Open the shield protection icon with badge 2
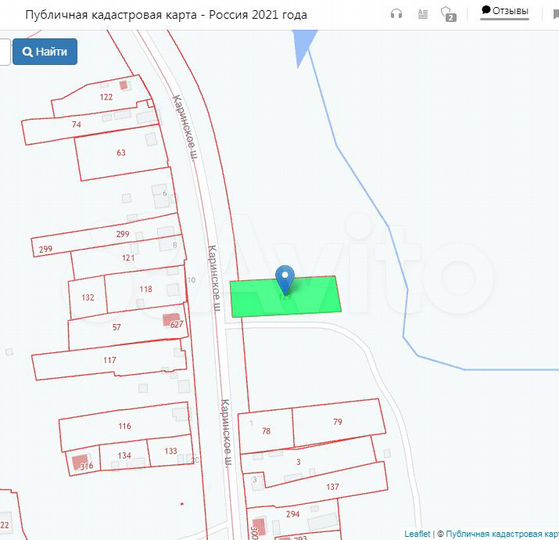 448,14
